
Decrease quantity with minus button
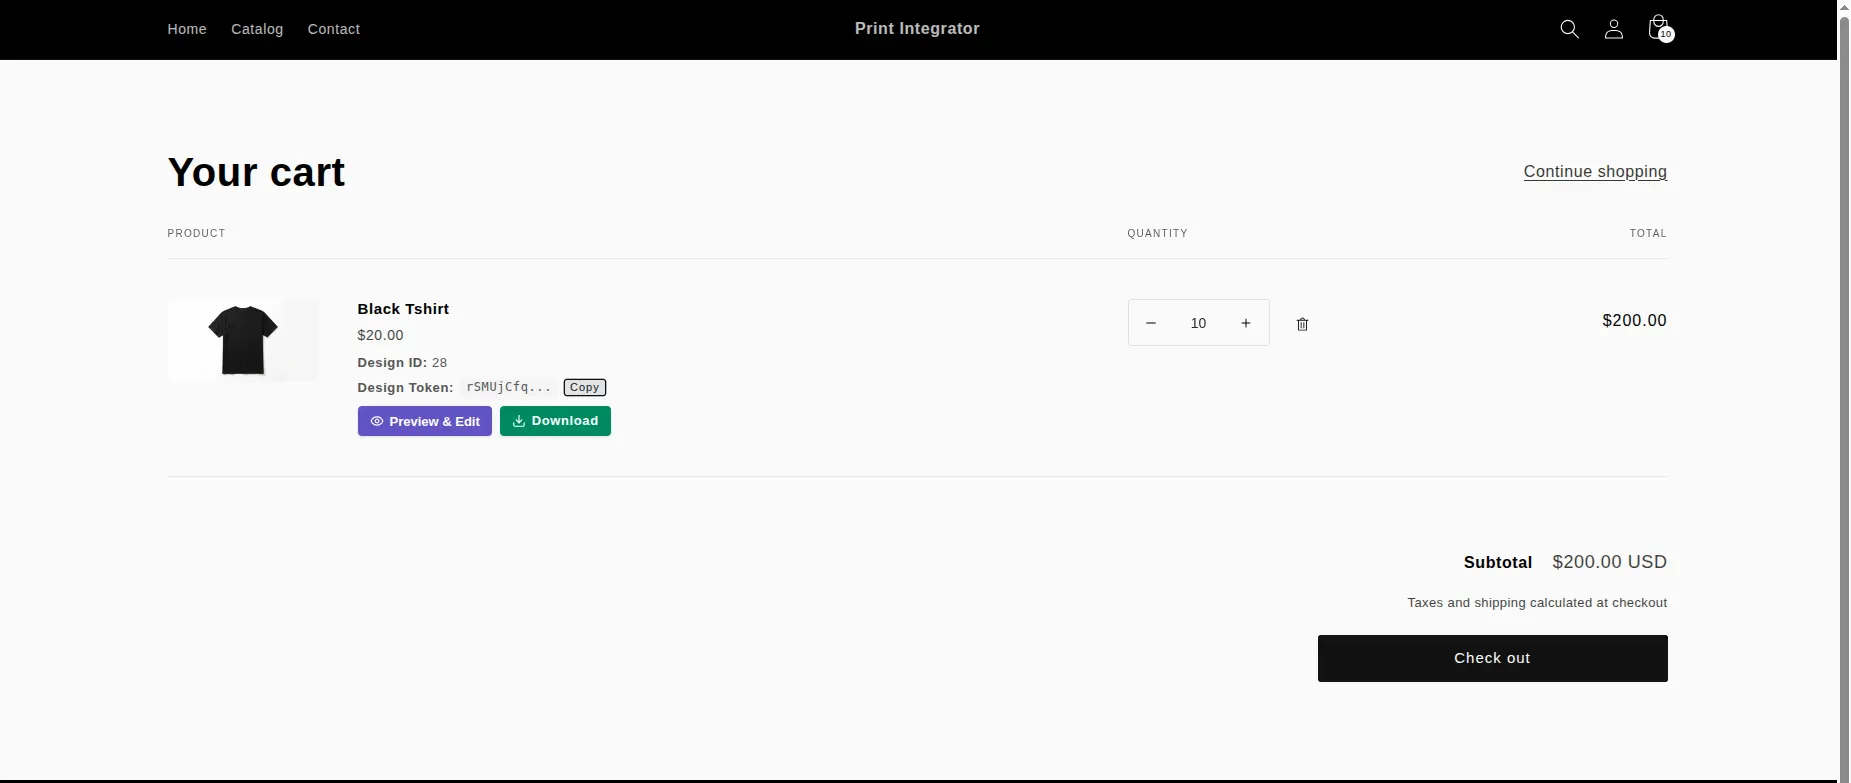pyautogui.click(x=1151, y=323)
